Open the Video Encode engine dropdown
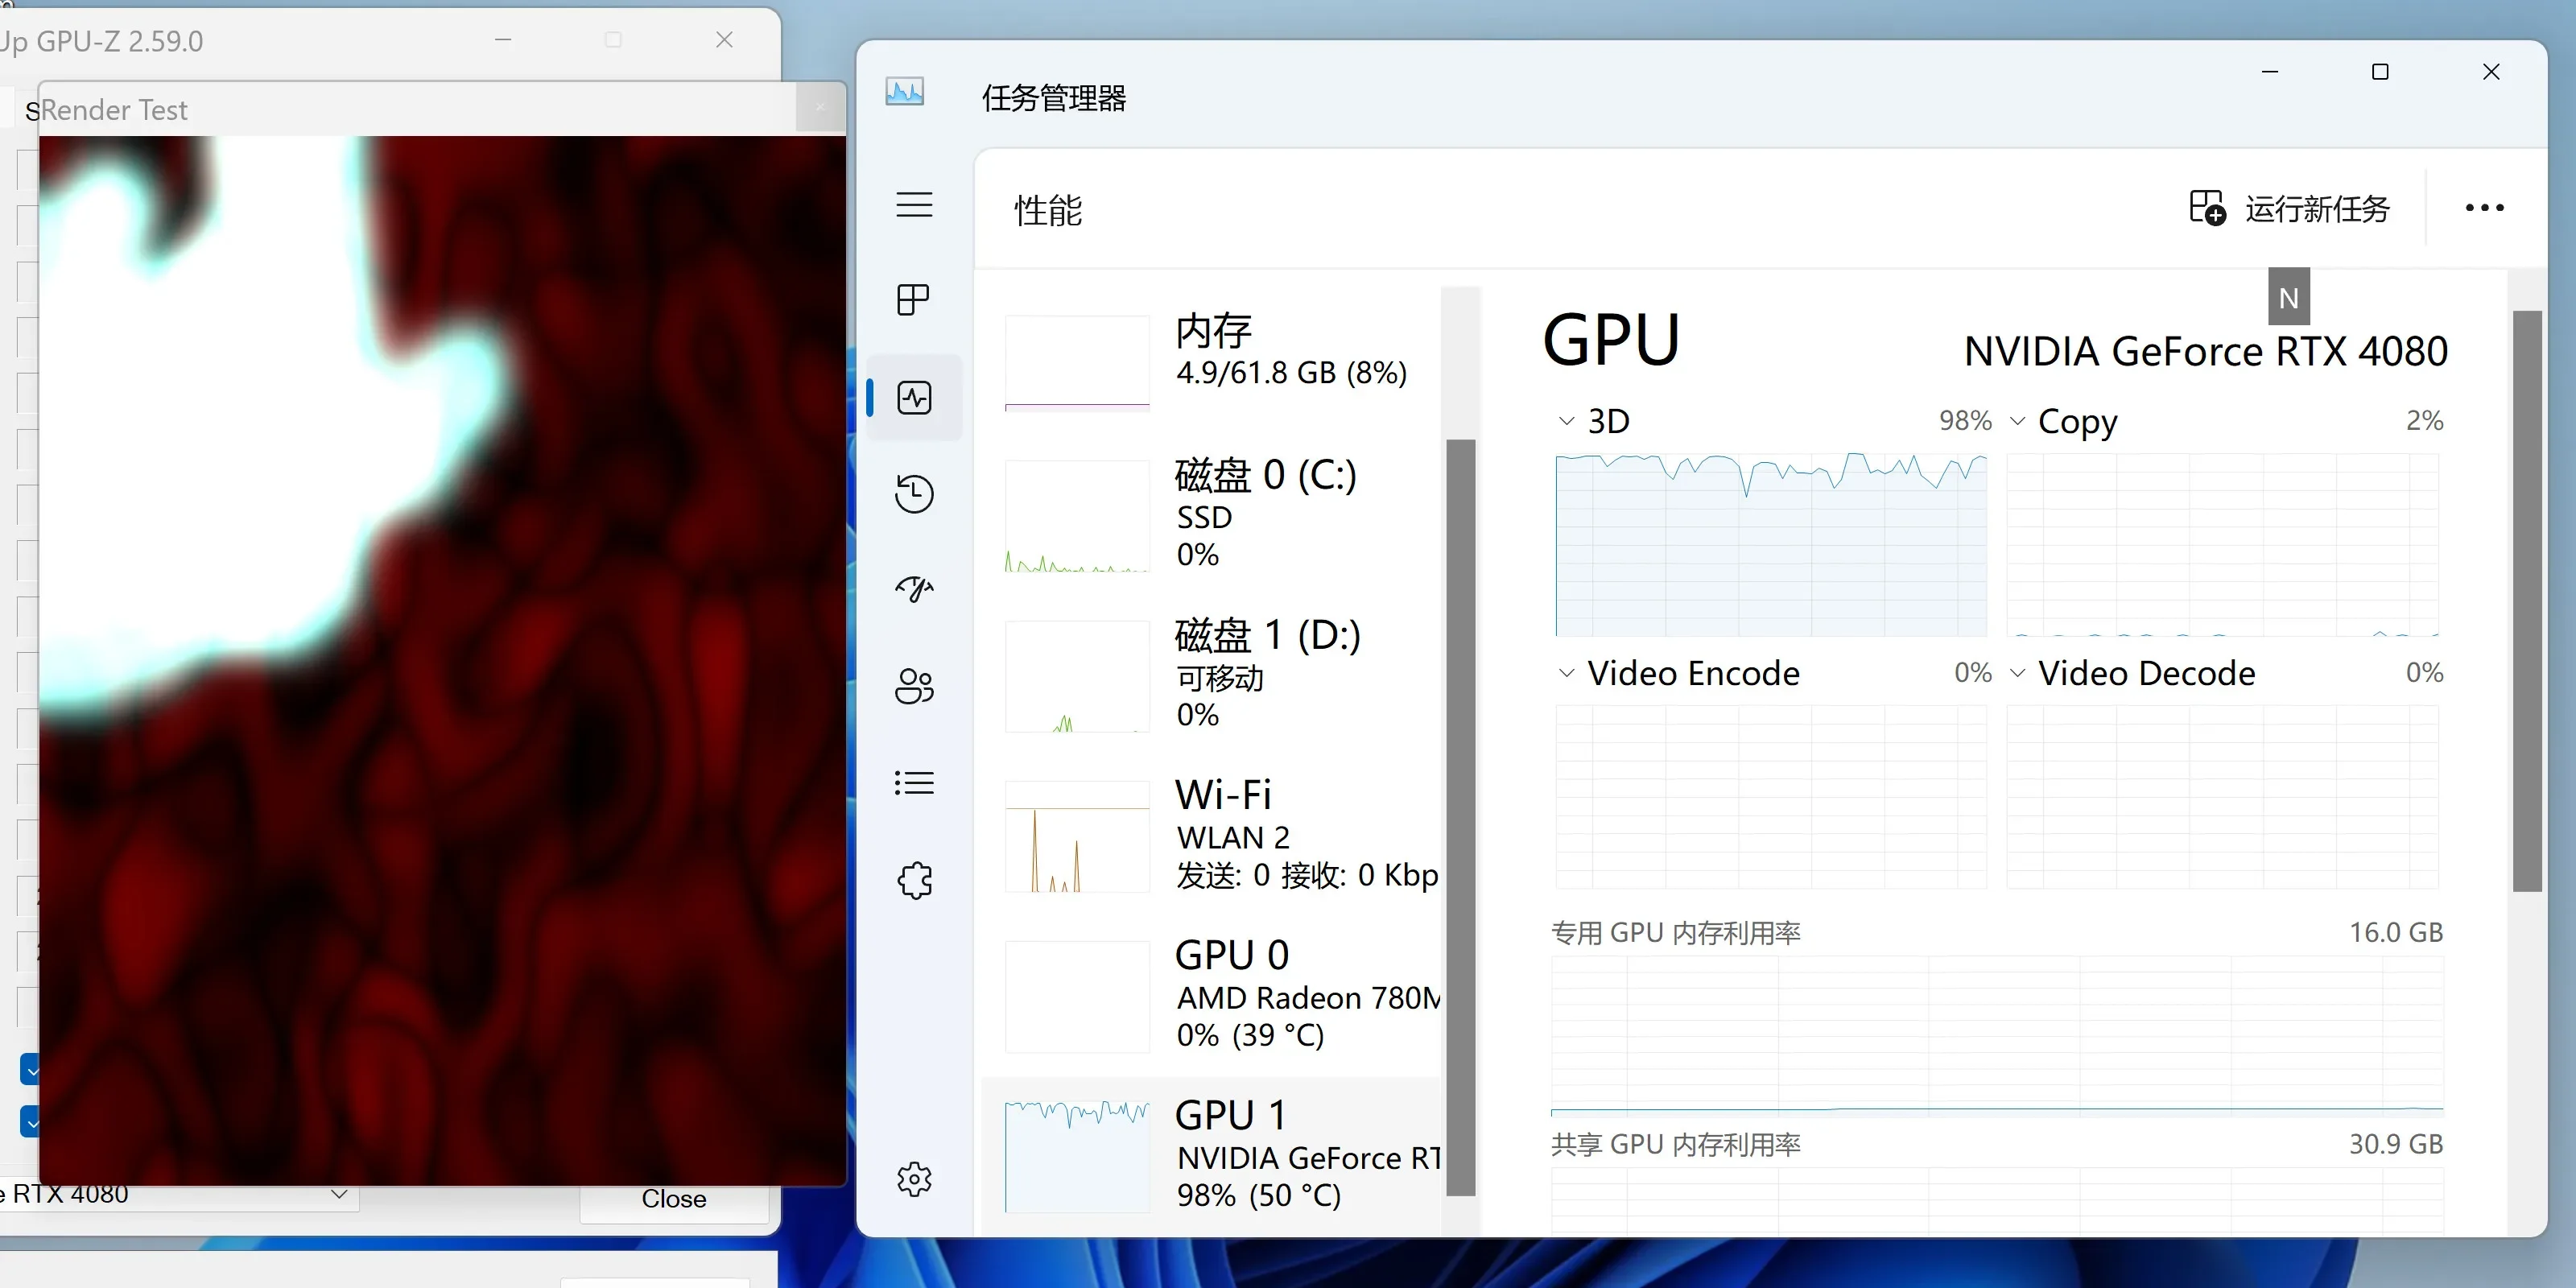Image resolution: width=2576 pixels, height=1288 pixels. click(1567, 673)
